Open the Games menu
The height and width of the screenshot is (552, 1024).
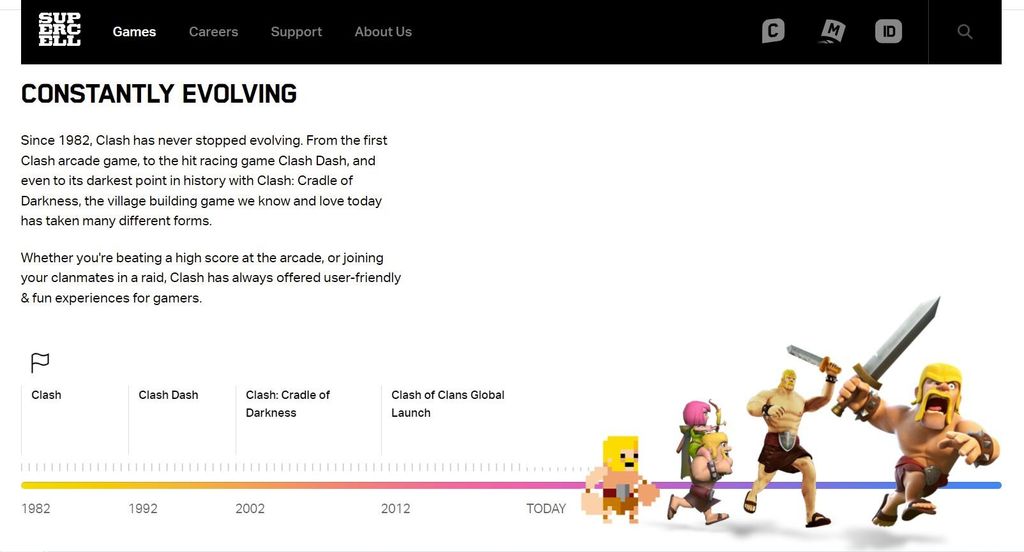(x=134, y=31)
